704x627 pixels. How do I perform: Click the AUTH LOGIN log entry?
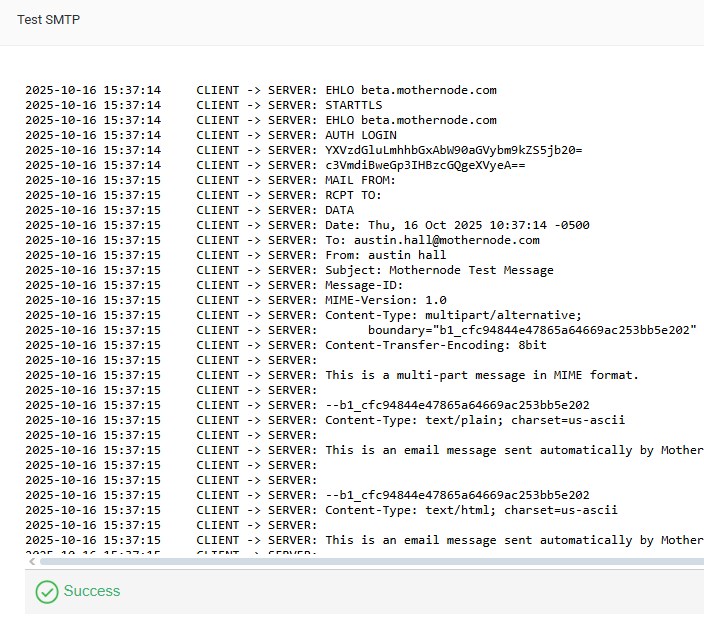pos(360,135)
